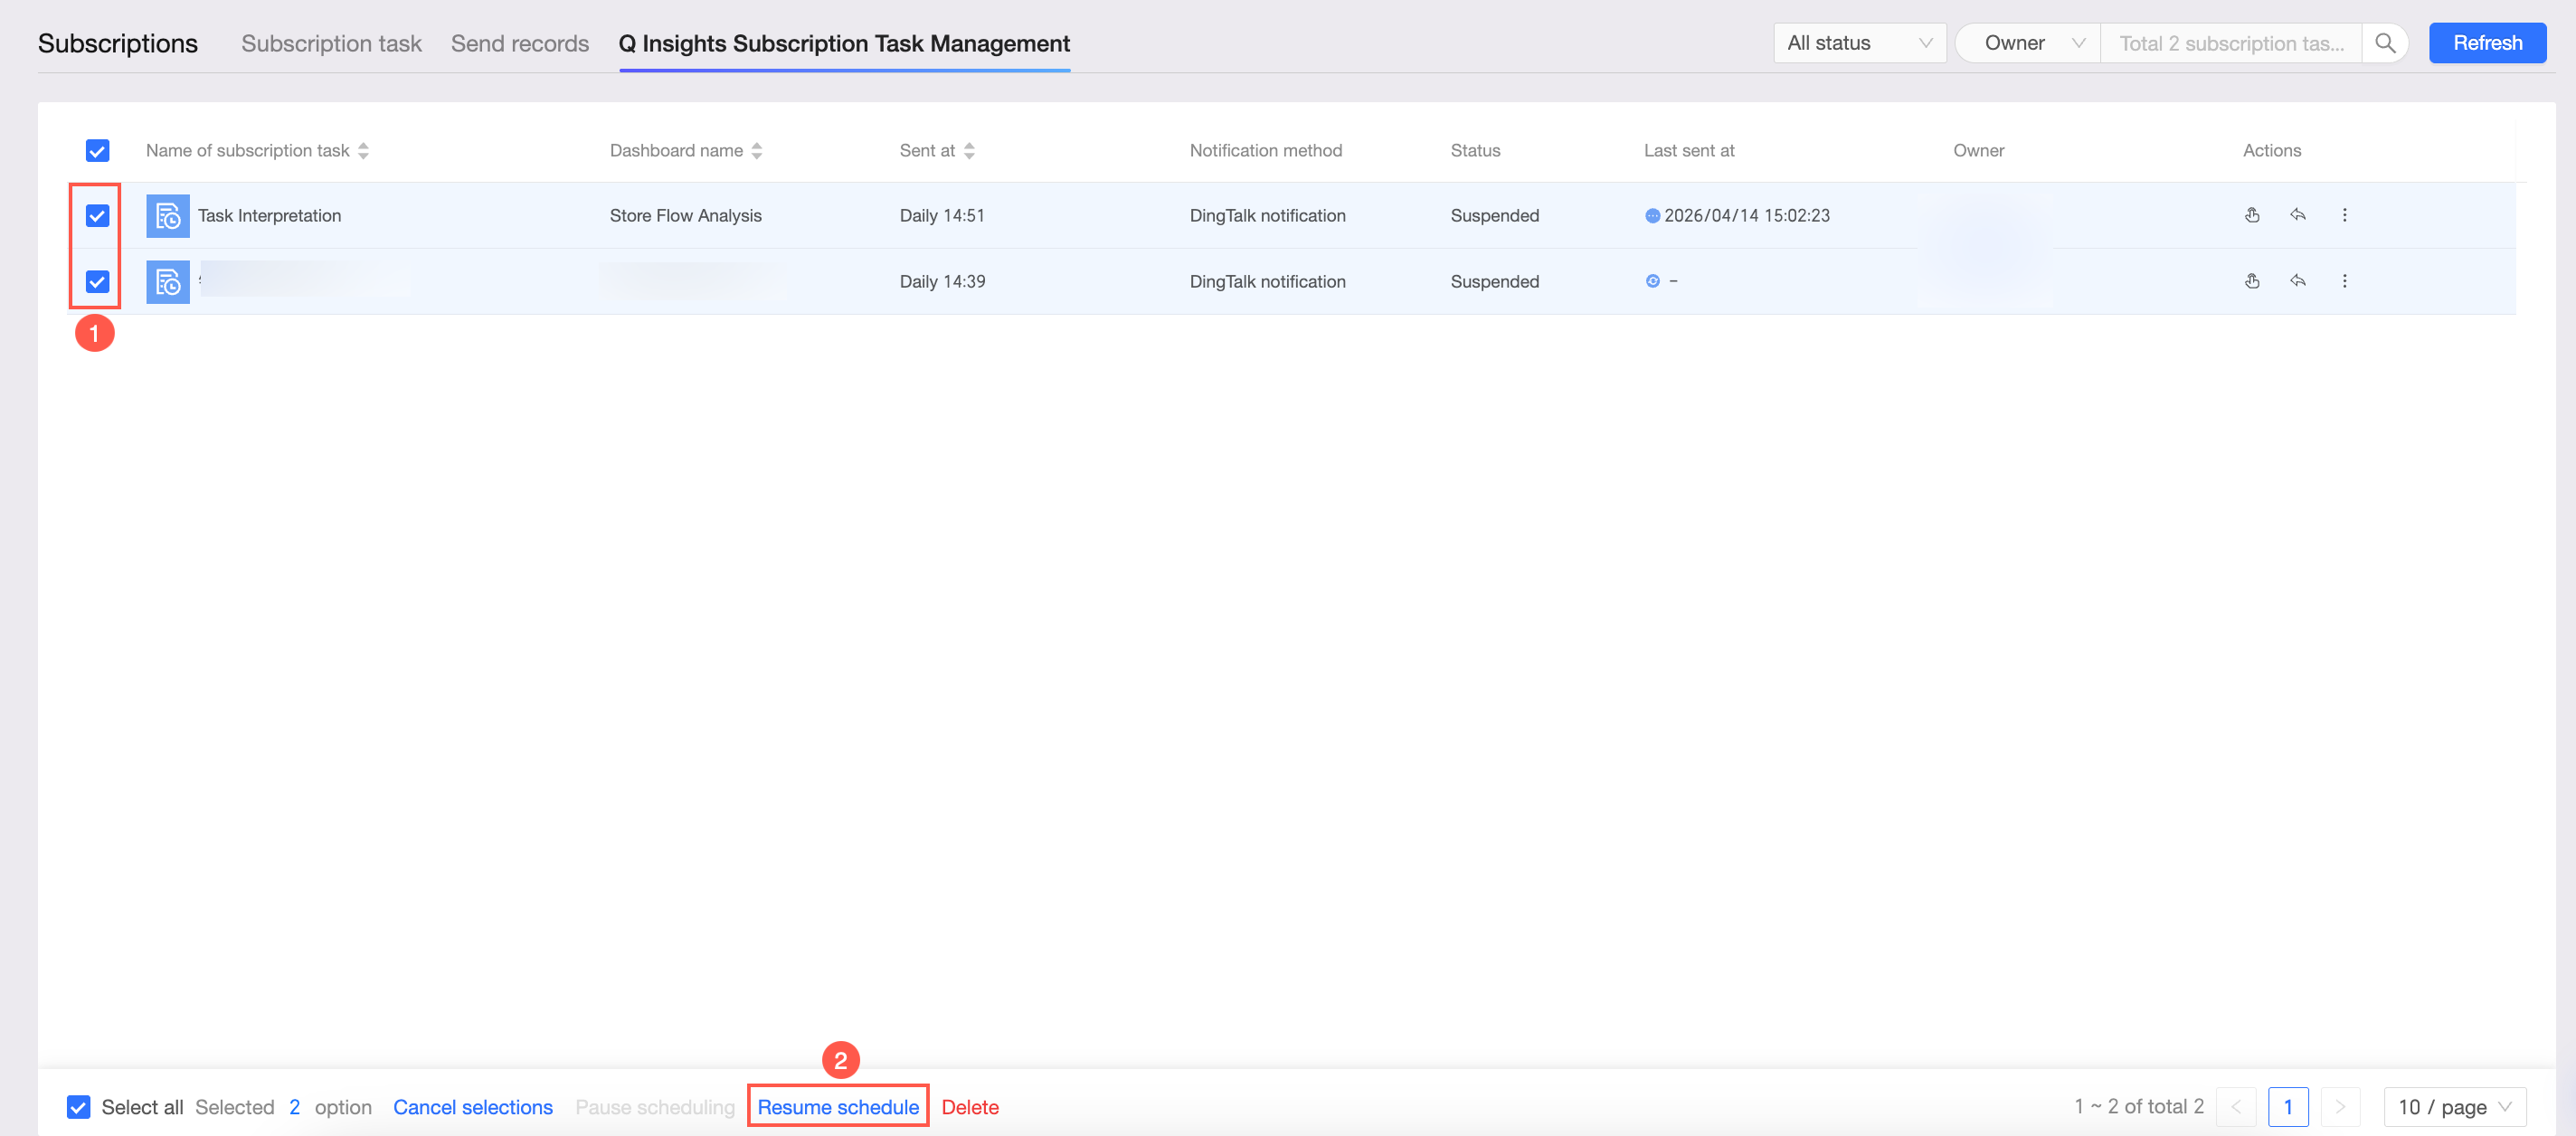
Task: Switch to the Subscription task tab
Action: click(331, 43)
